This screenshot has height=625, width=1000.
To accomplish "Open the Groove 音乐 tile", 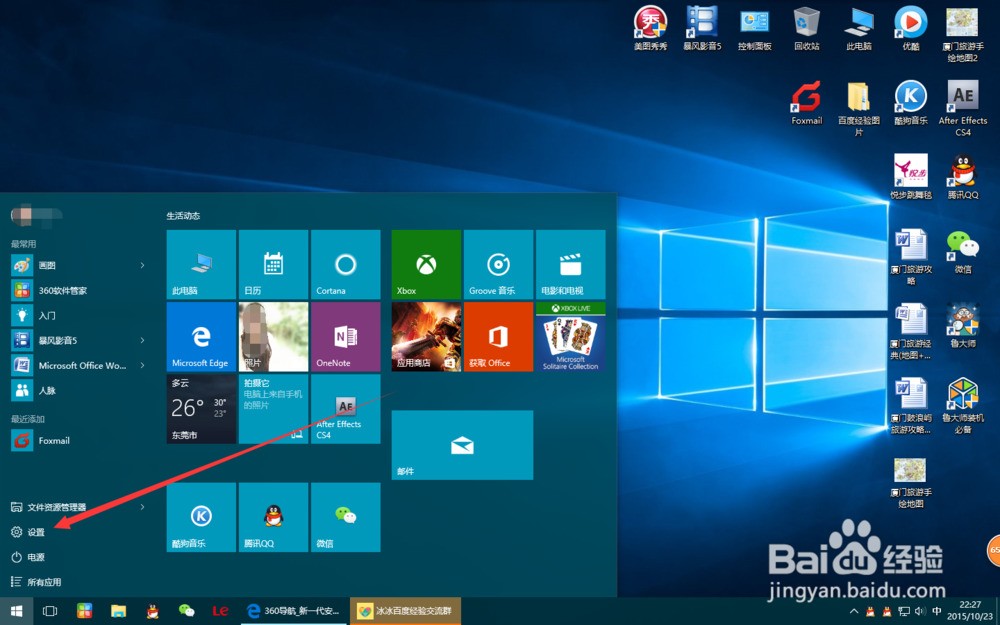I will [x=498, y=265].
